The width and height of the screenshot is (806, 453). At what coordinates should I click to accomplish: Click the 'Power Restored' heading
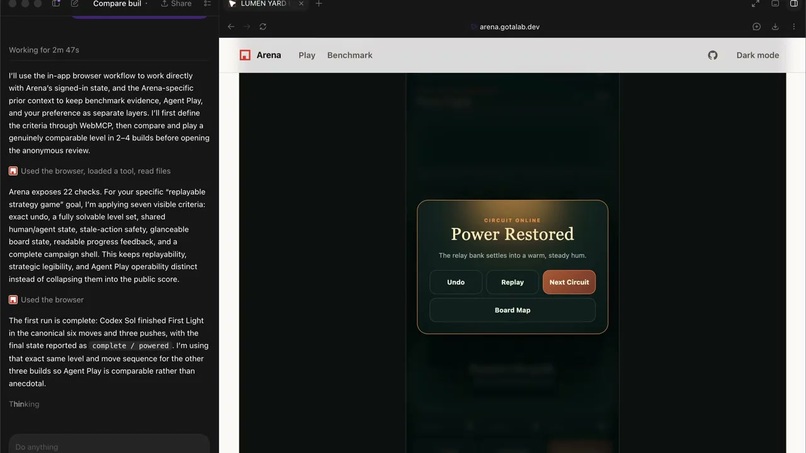point(512,234)
